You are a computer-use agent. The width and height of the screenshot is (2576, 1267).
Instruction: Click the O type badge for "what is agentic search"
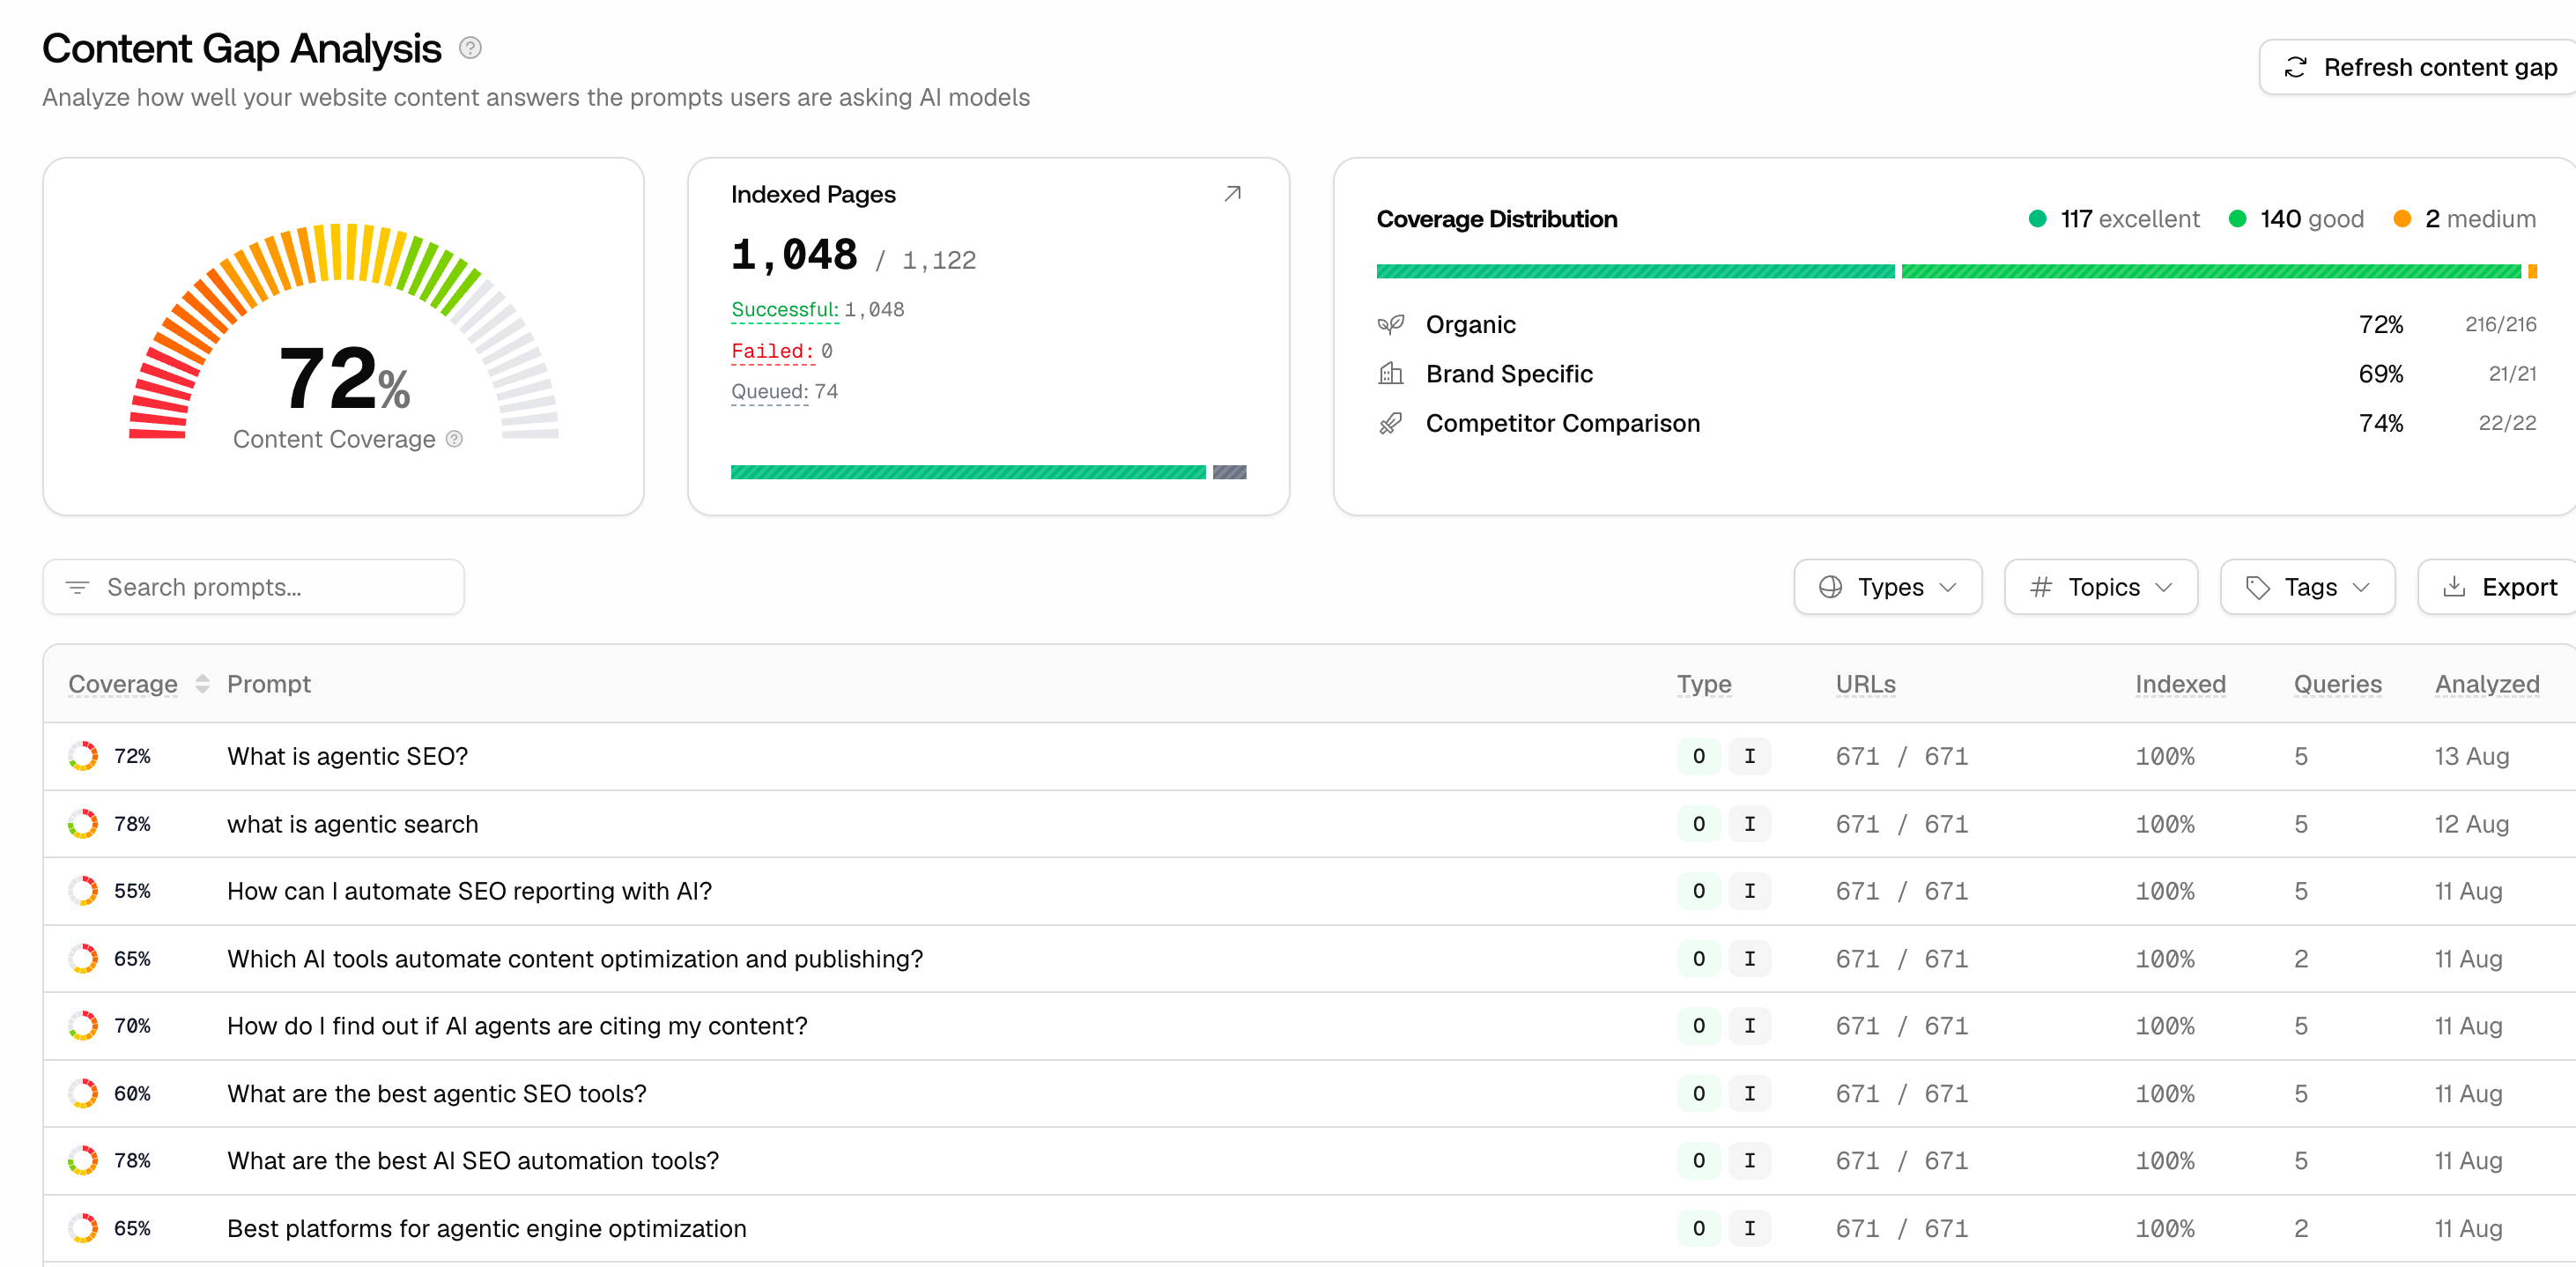tap(1699, 824)
